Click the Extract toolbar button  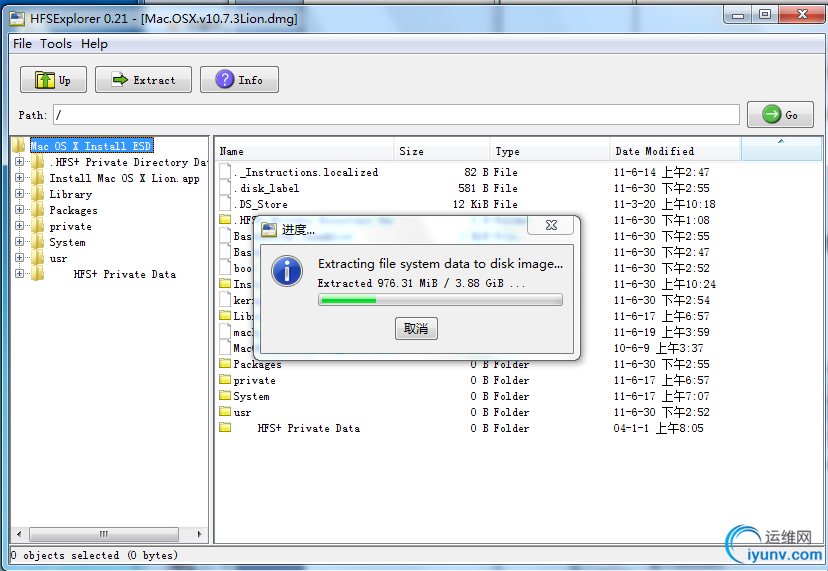coord(143,80)
